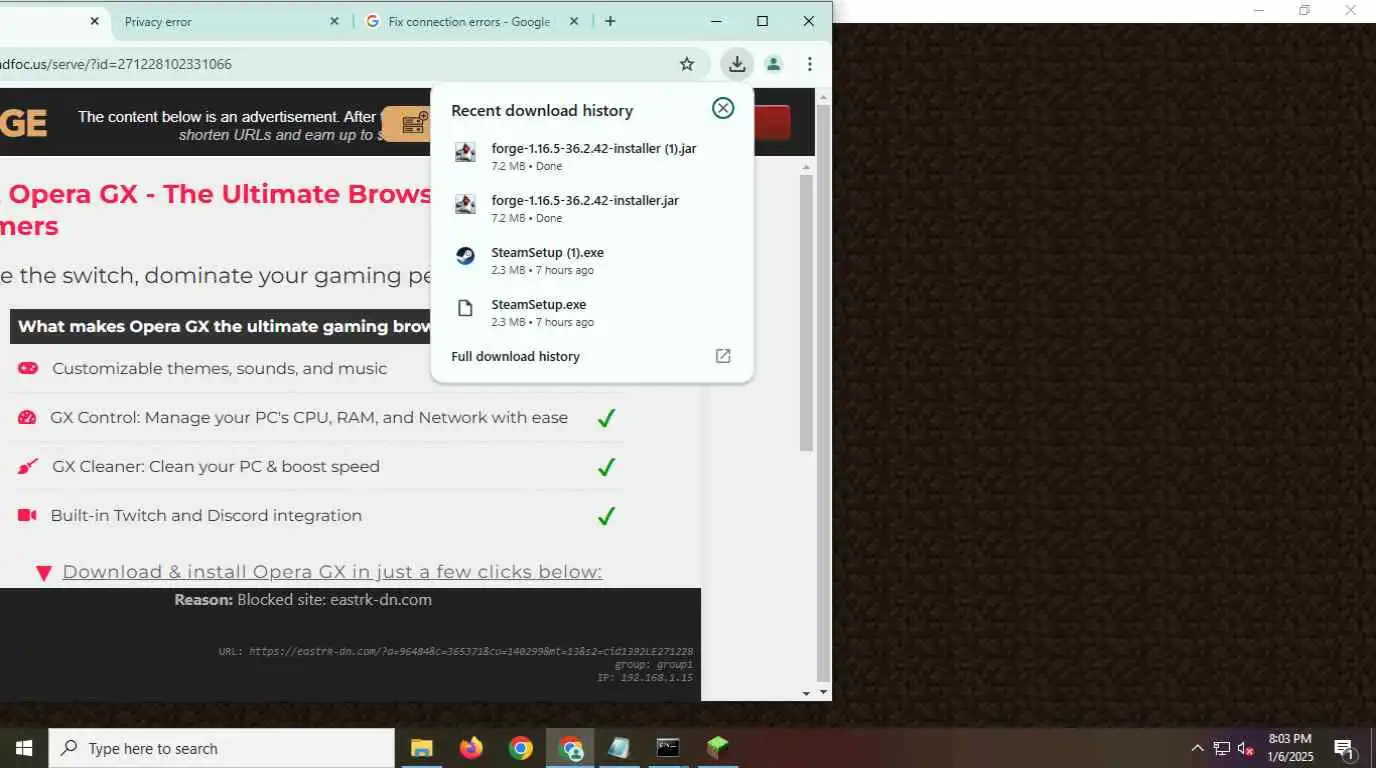Open the Chrome profile avatar icon
This screenshot has height=768, width=1376.
pyautogui.click(x=773, y=64)
